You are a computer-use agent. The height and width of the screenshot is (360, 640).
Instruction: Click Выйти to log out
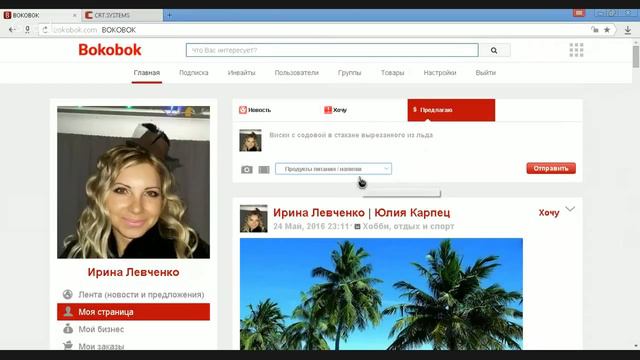pyautogui.click(x=485, y=73)
